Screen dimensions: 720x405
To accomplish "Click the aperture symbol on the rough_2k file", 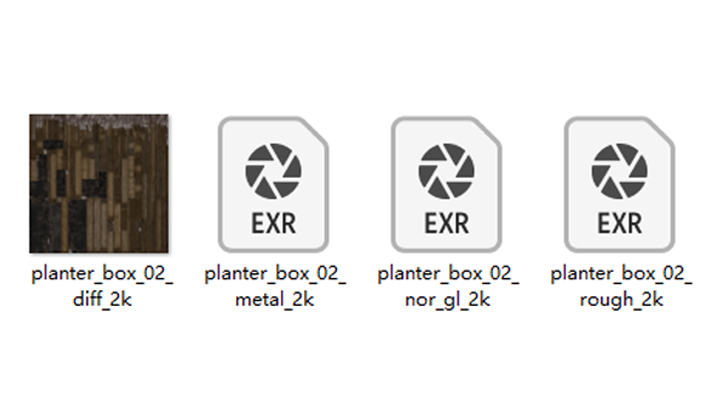I will pyautogui.click(x=619, y=171).
